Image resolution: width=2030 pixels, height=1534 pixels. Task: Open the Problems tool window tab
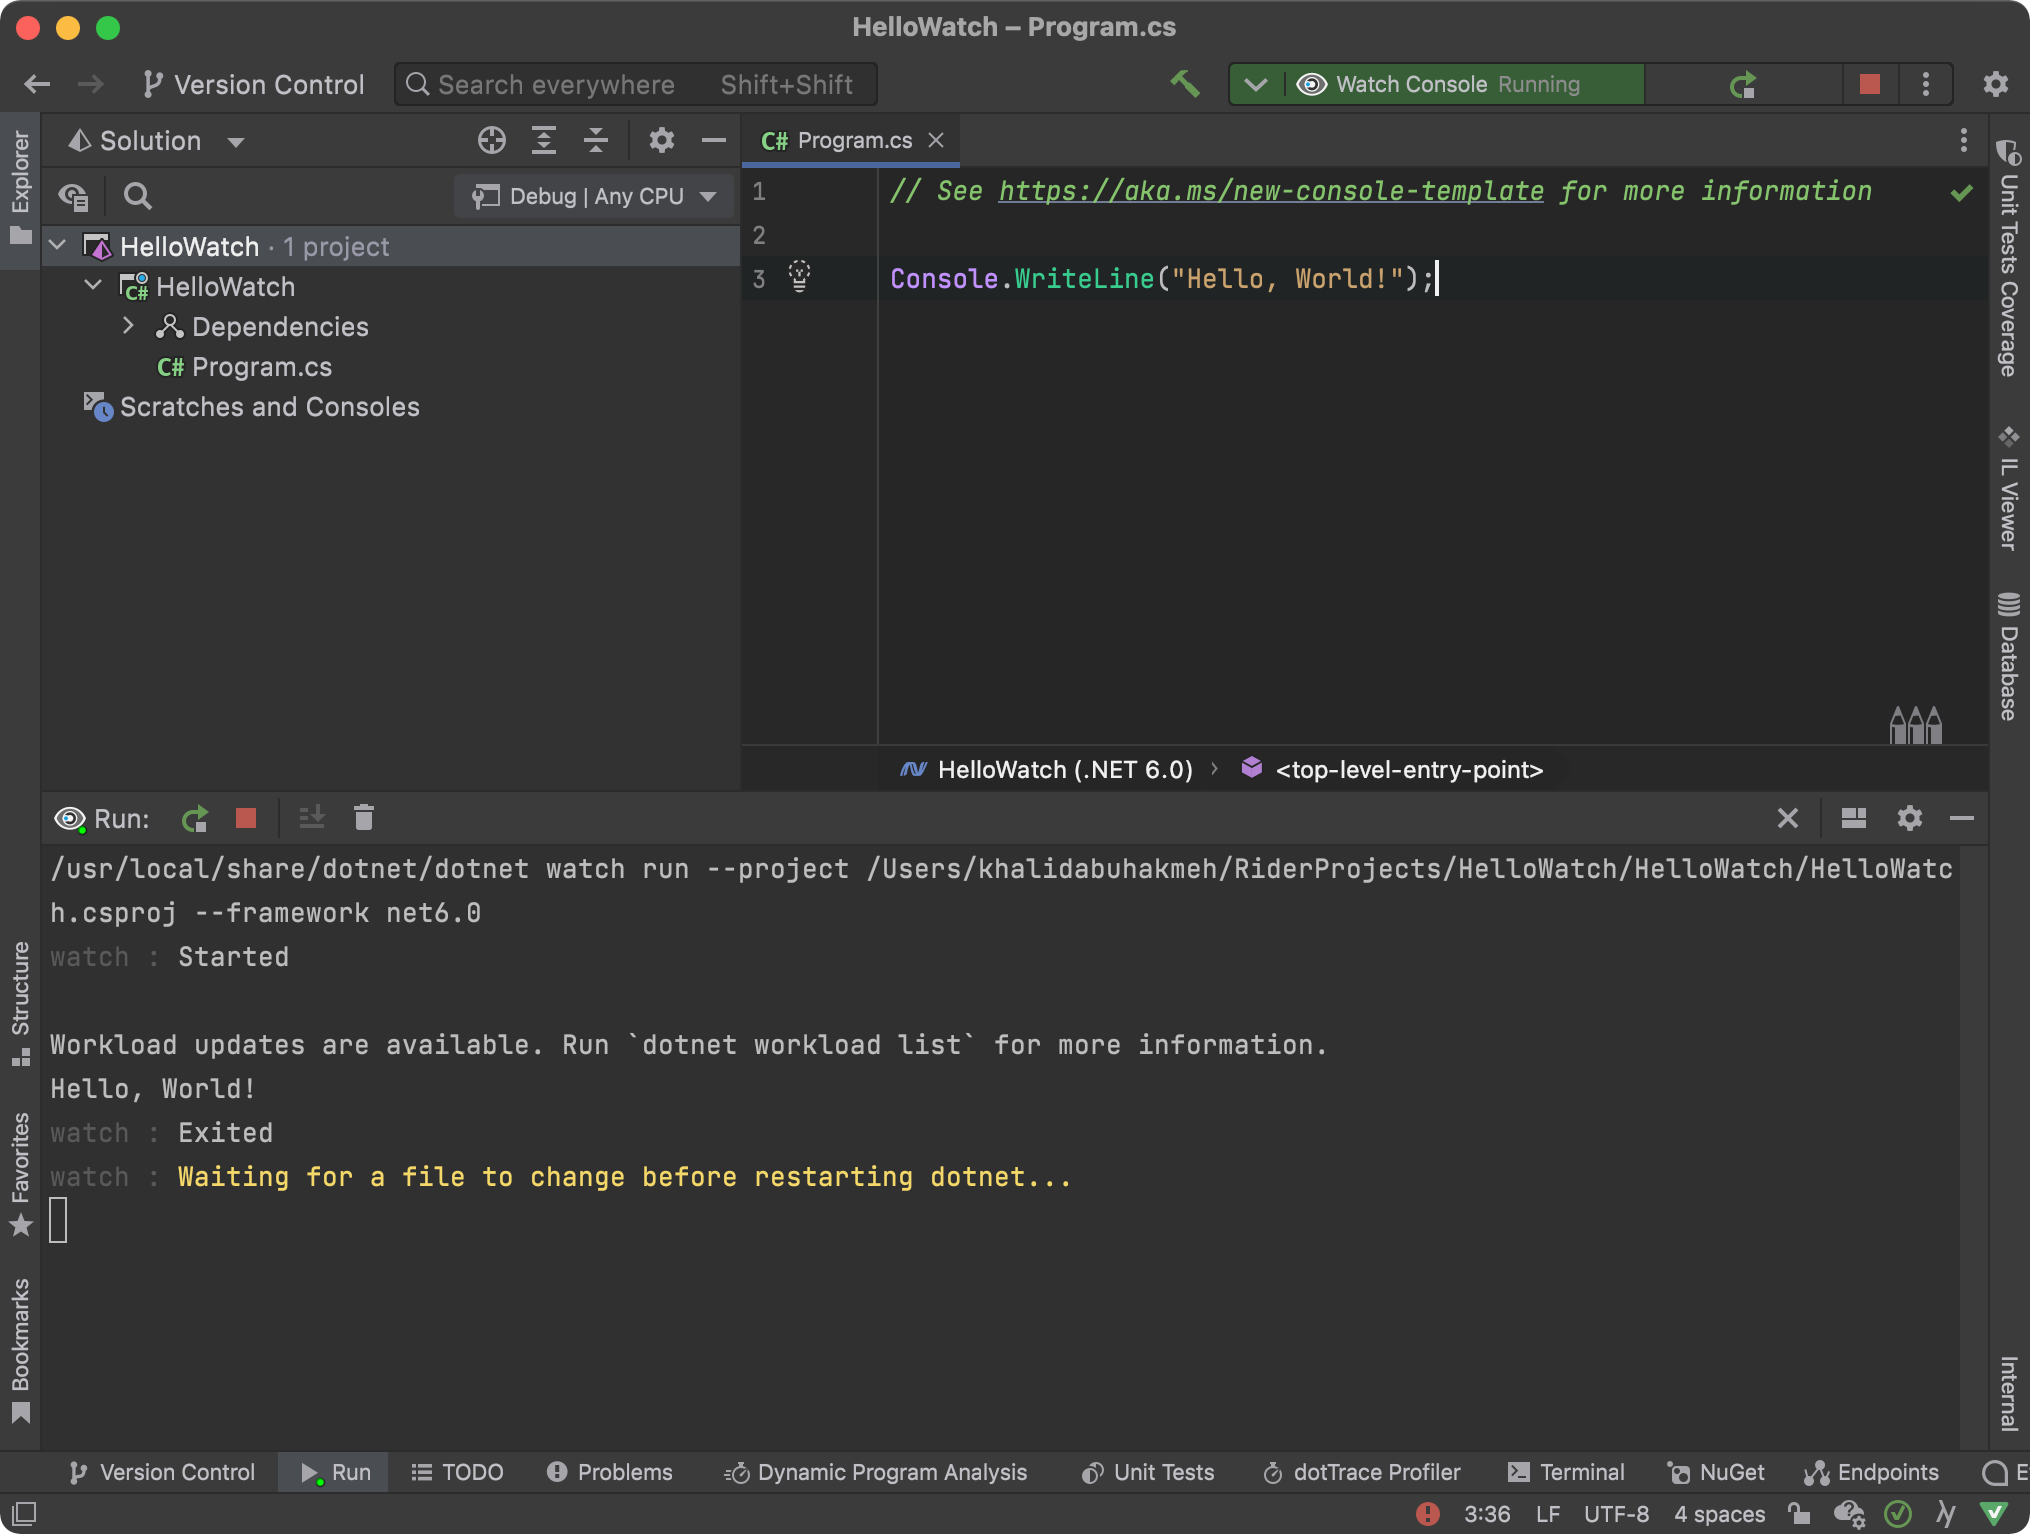click(610, 1472)
